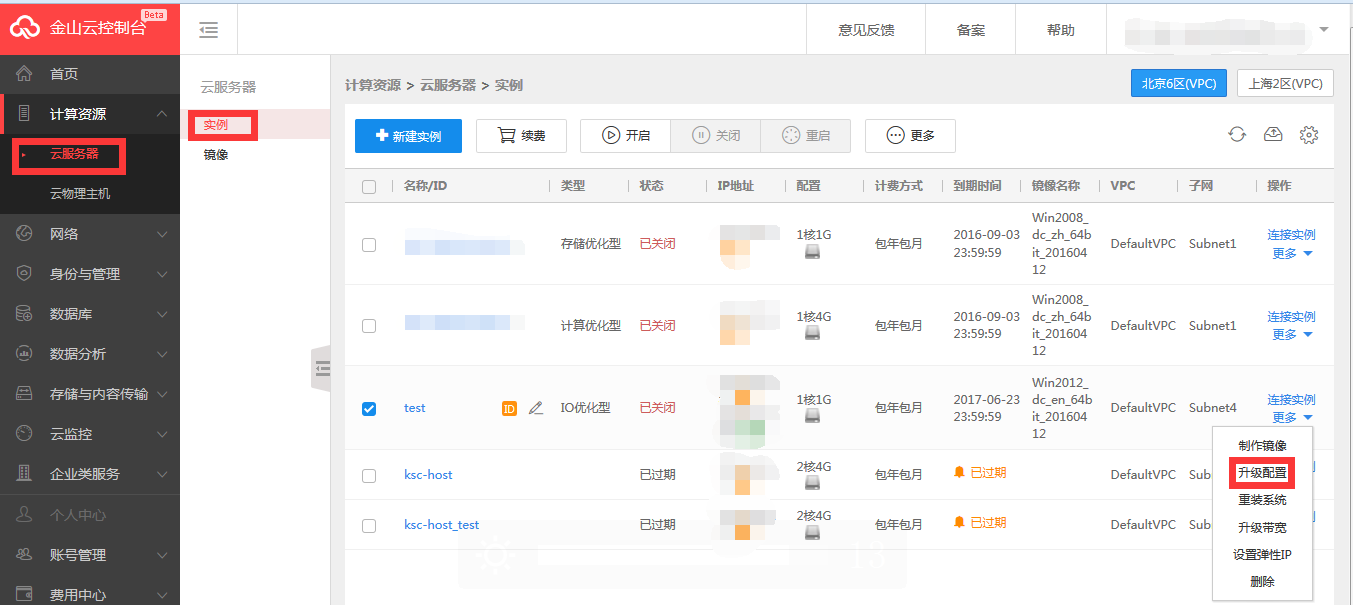1353x605 pixels.
Task: Click the orange ID icon in test row
Action: (509, 408)
